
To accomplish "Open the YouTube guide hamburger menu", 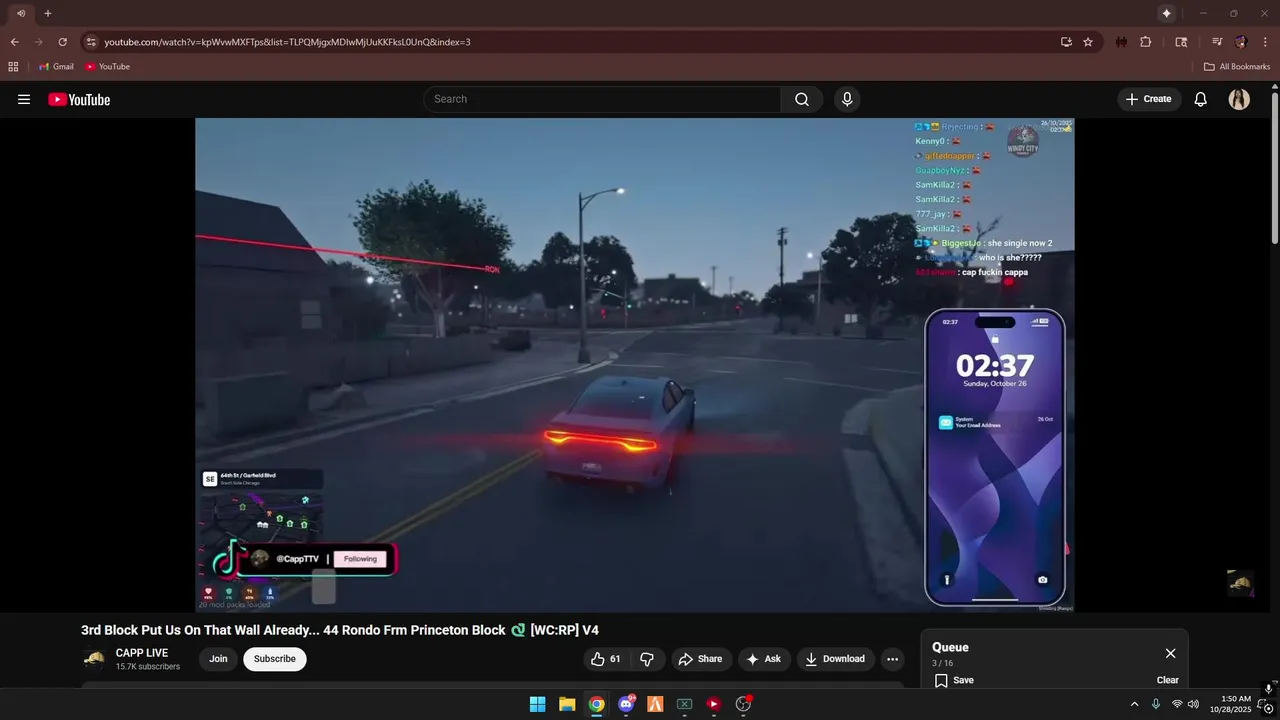I will click(x=24, y=99).
